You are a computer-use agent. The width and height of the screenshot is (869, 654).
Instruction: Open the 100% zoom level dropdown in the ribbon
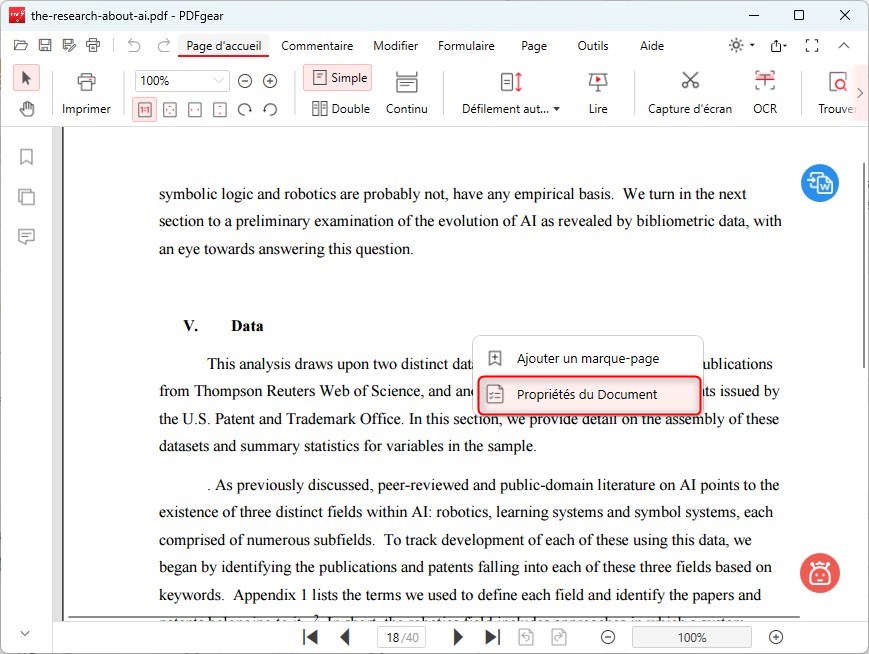[182, 81]
